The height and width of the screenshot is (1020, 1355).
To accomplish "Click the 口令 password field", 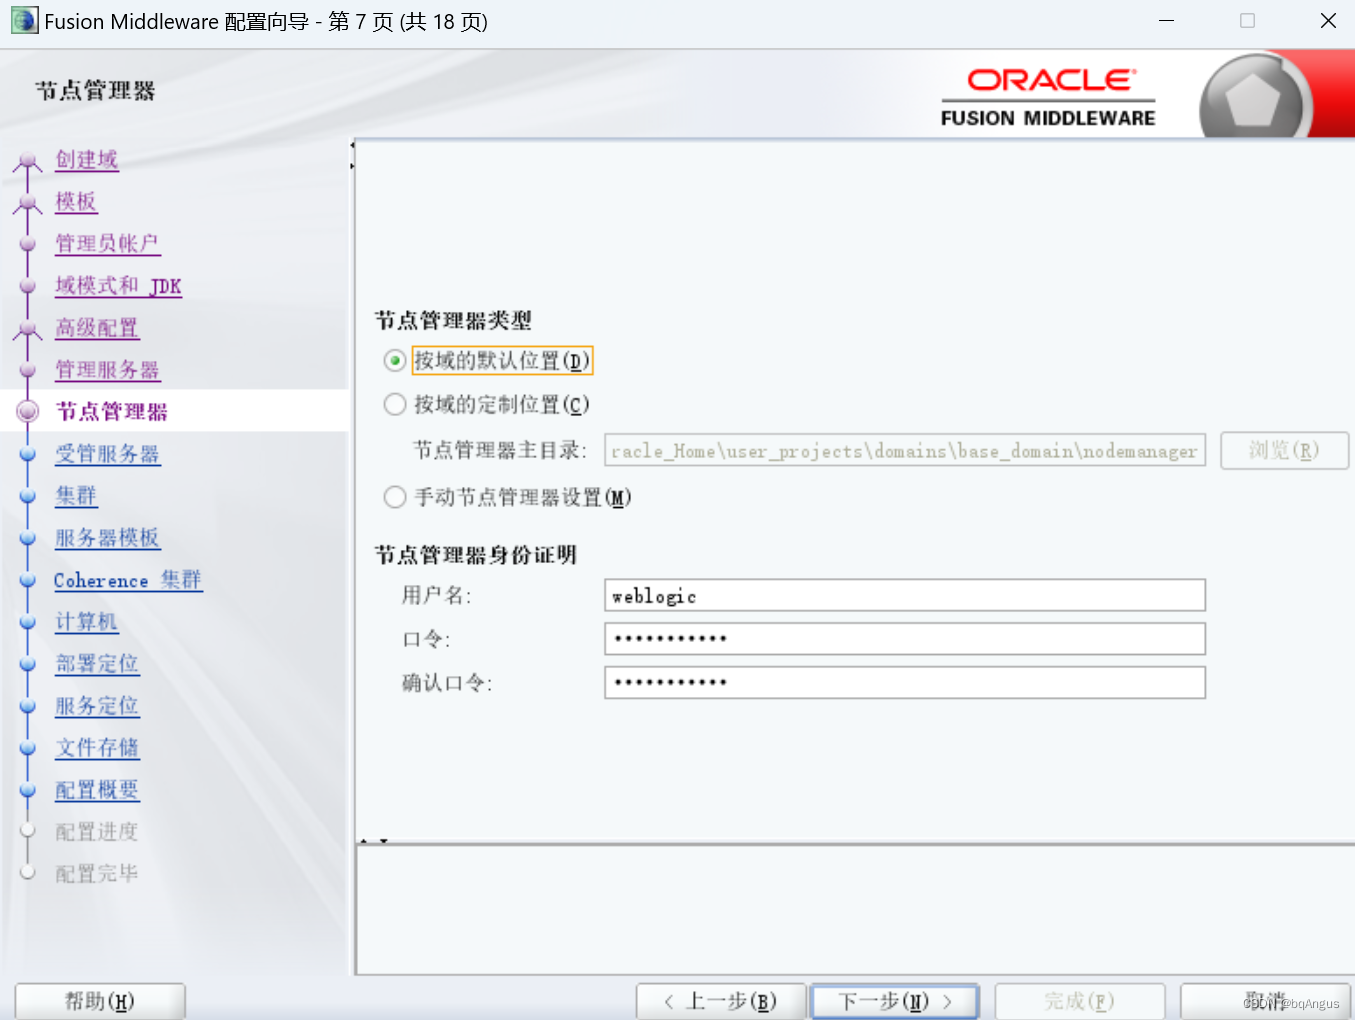I will point(905,639).
